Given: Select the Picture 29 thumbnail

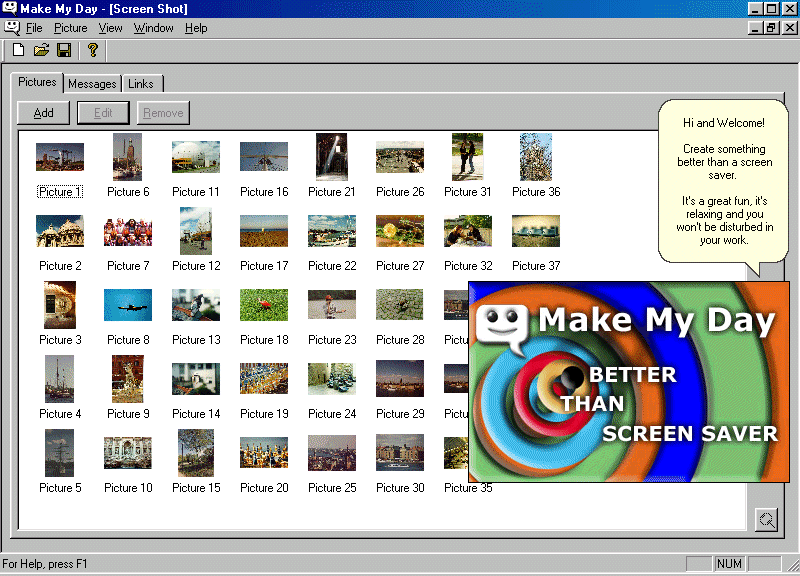Looking at the screenshot, I should point(400,379).
